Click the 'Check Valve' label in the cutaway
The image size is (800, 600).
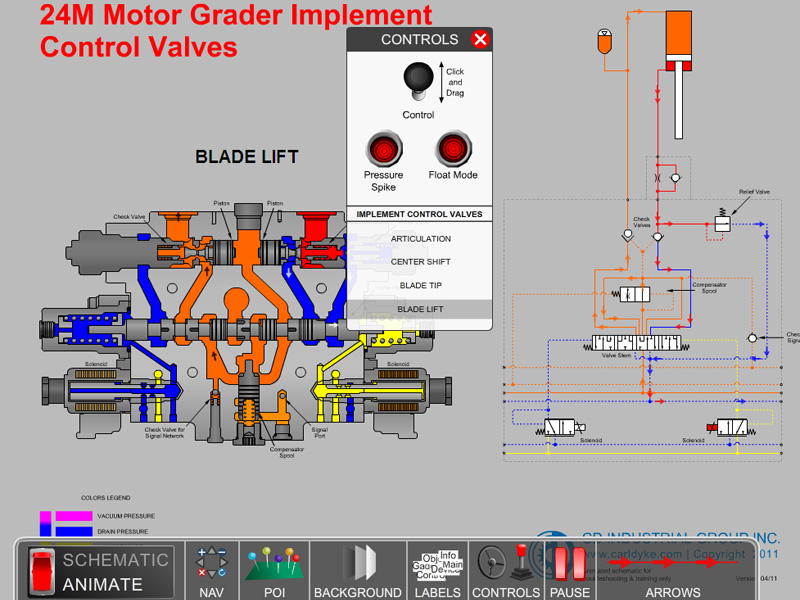point(129,217)
